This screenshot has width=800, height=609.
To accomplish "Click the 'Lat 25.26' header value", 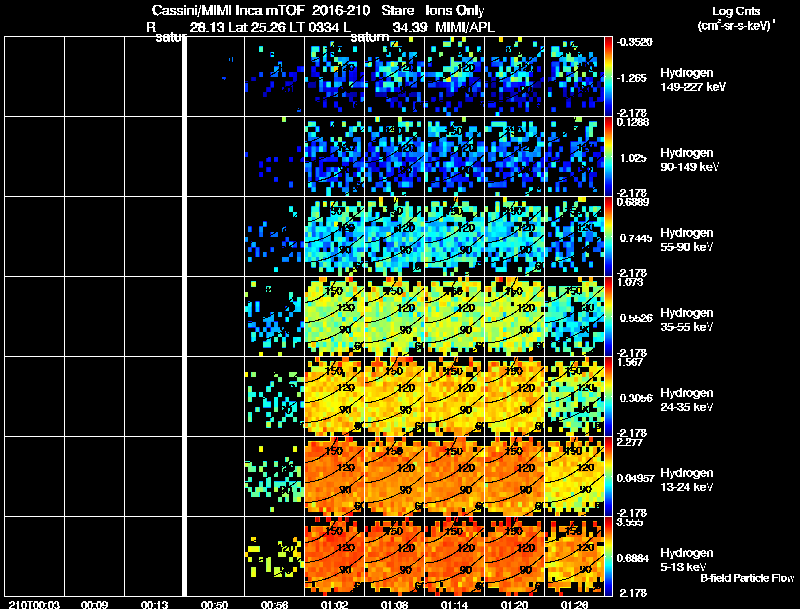I will pos(257,27).
